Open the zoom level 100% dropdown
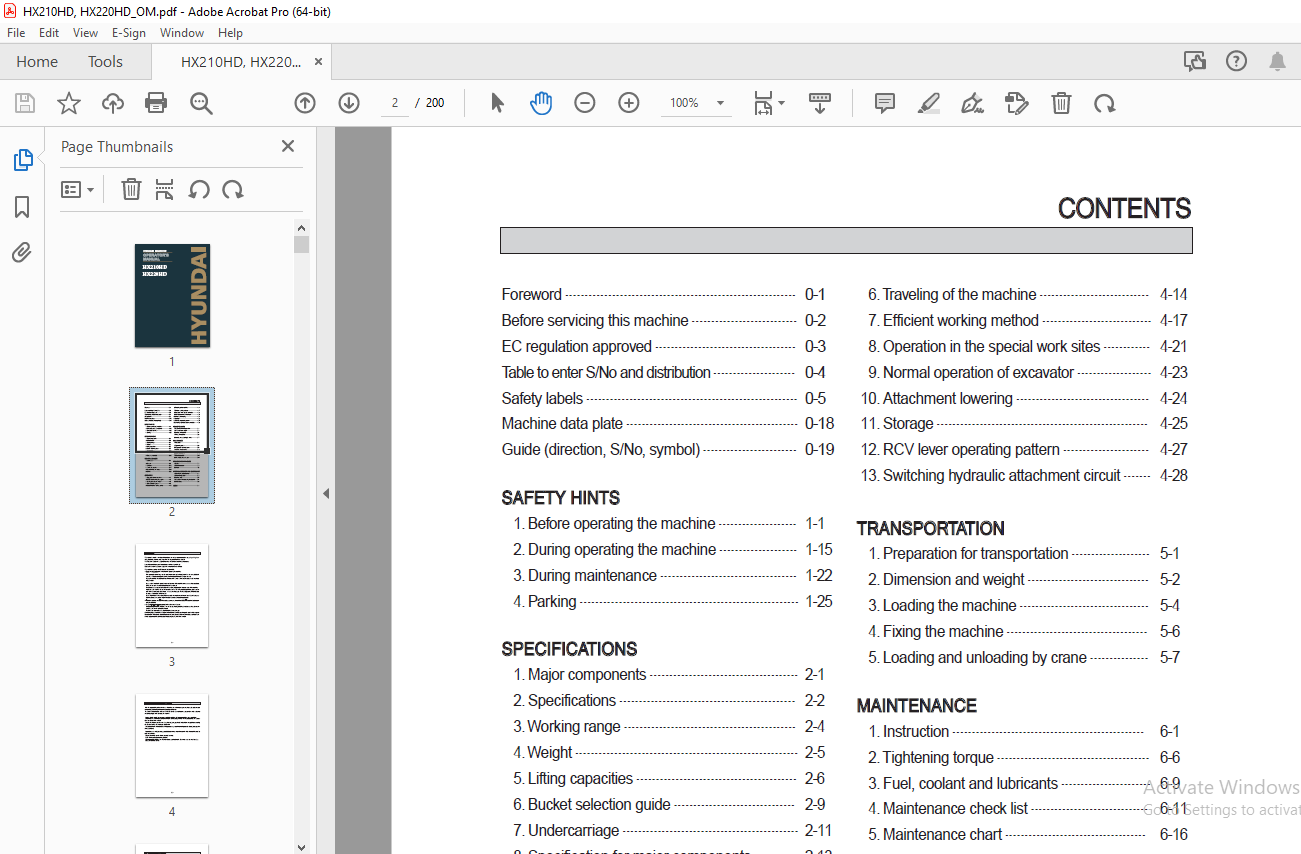 coord(720,103)
